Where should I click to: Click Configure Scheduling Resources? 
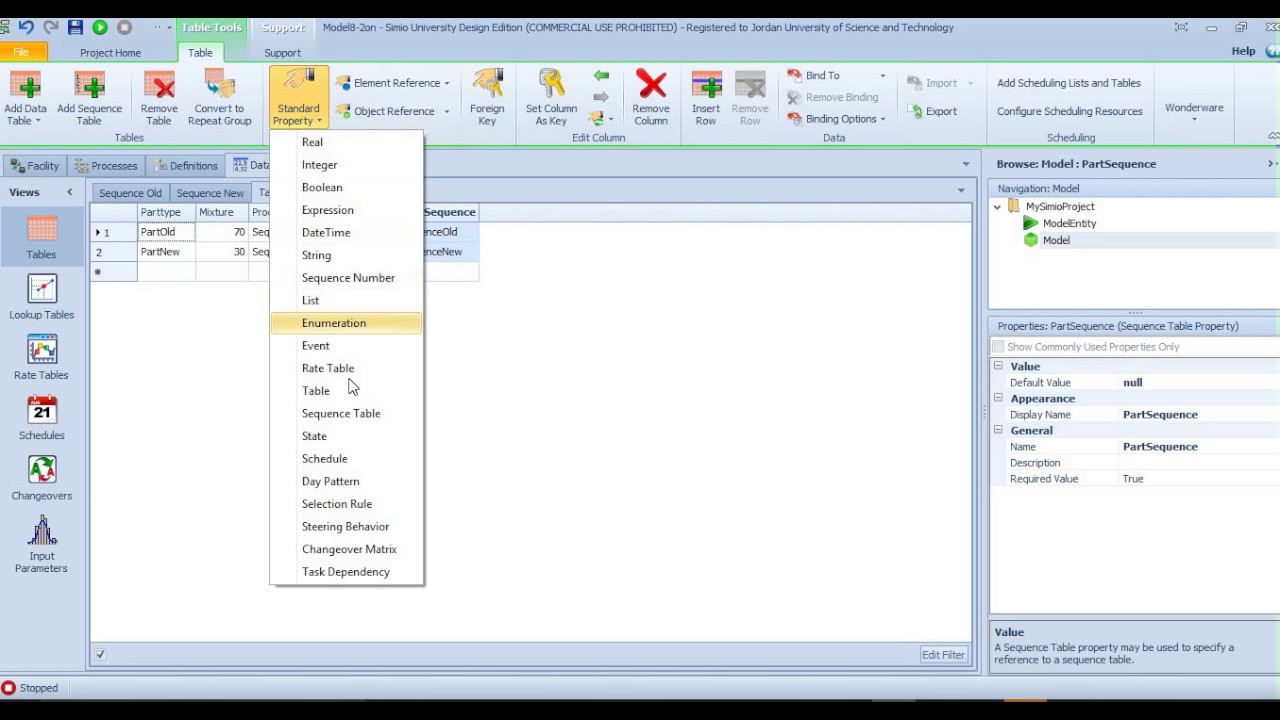[x=1069, y=111]
